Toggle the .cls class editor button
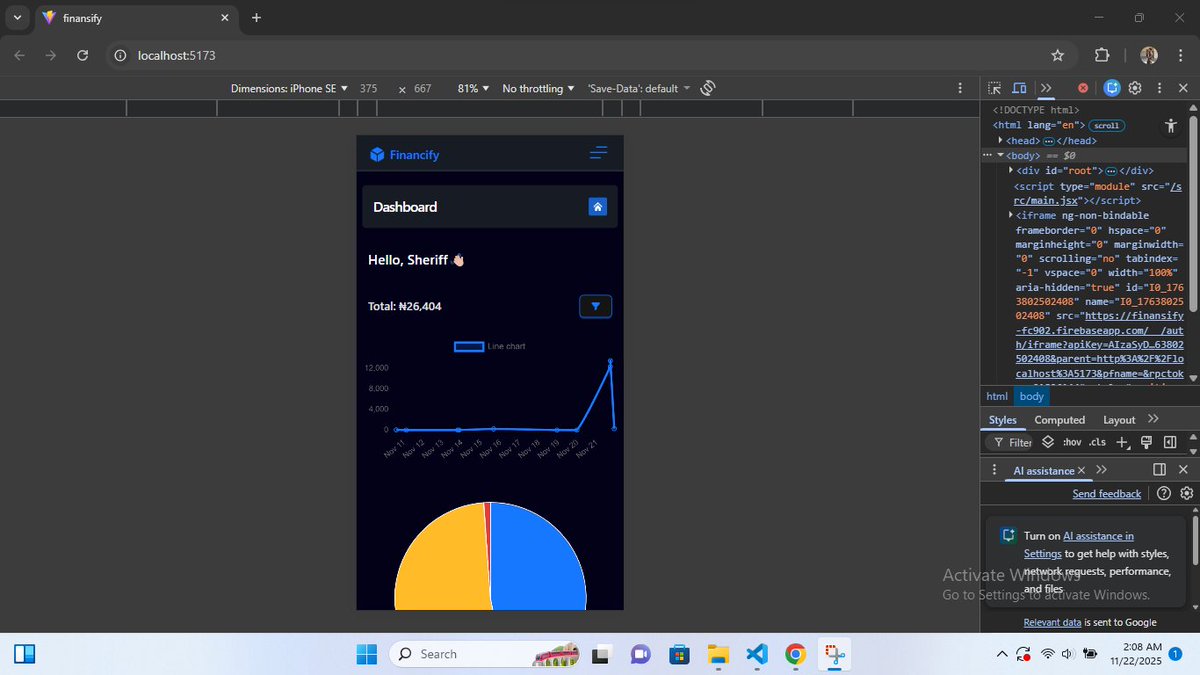The width and height of the screenshot is (1200, 675). point(1098,442)
